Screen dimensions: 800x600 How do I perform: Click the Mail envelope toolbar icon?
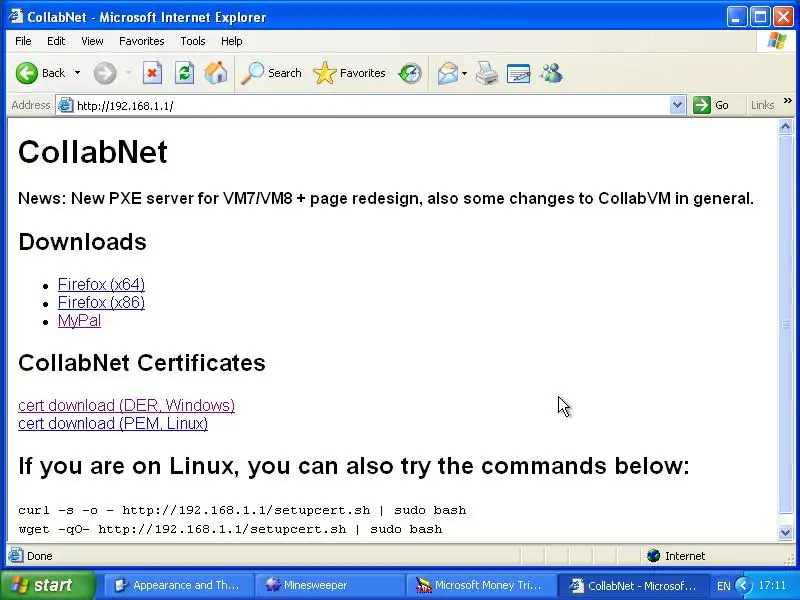tap(447, 73)
